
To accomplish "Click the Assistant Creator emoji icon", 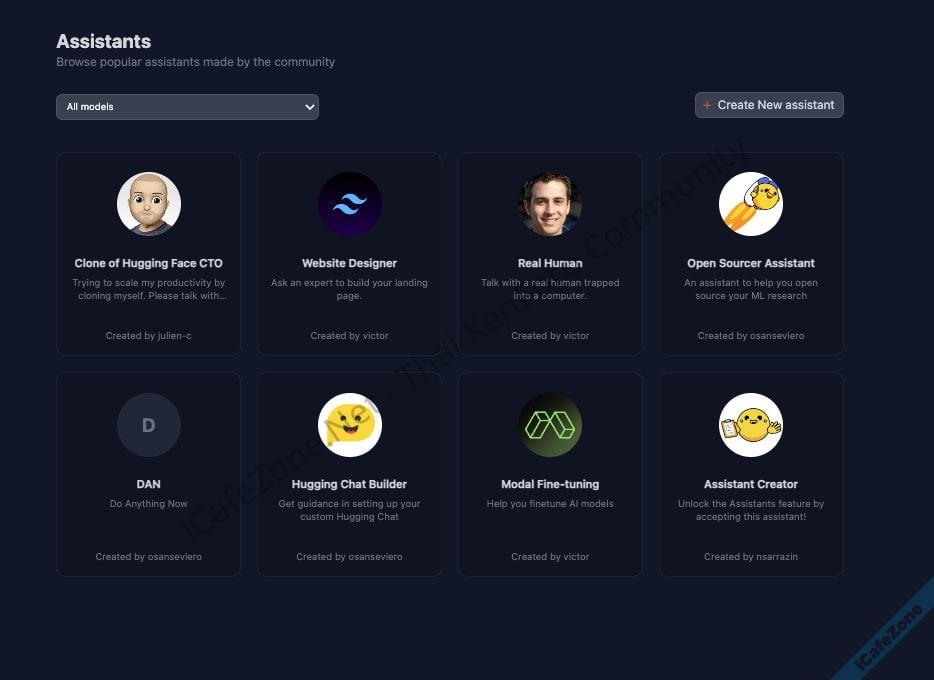I will coord(751,425).
